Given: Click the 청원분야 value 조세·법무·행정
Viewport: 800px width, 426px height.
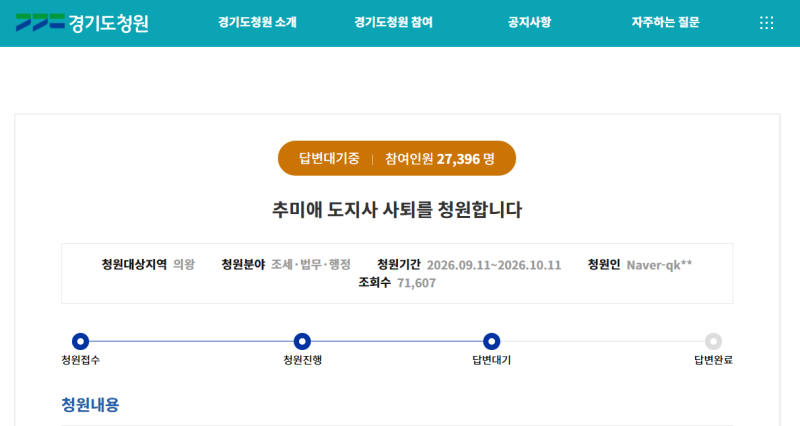Looking at the screenshot, I should (311, 264).
